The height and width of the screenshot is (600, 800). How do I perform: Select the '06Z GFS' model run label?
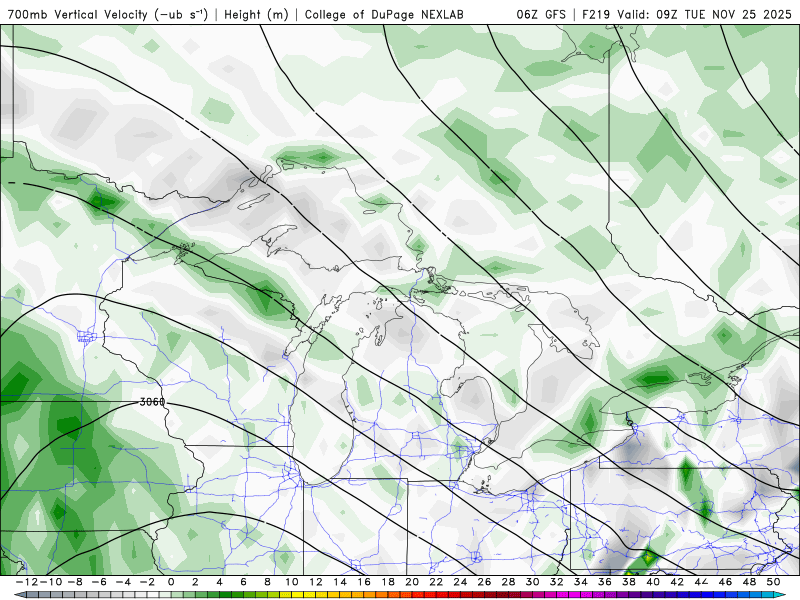click(541, 14)
